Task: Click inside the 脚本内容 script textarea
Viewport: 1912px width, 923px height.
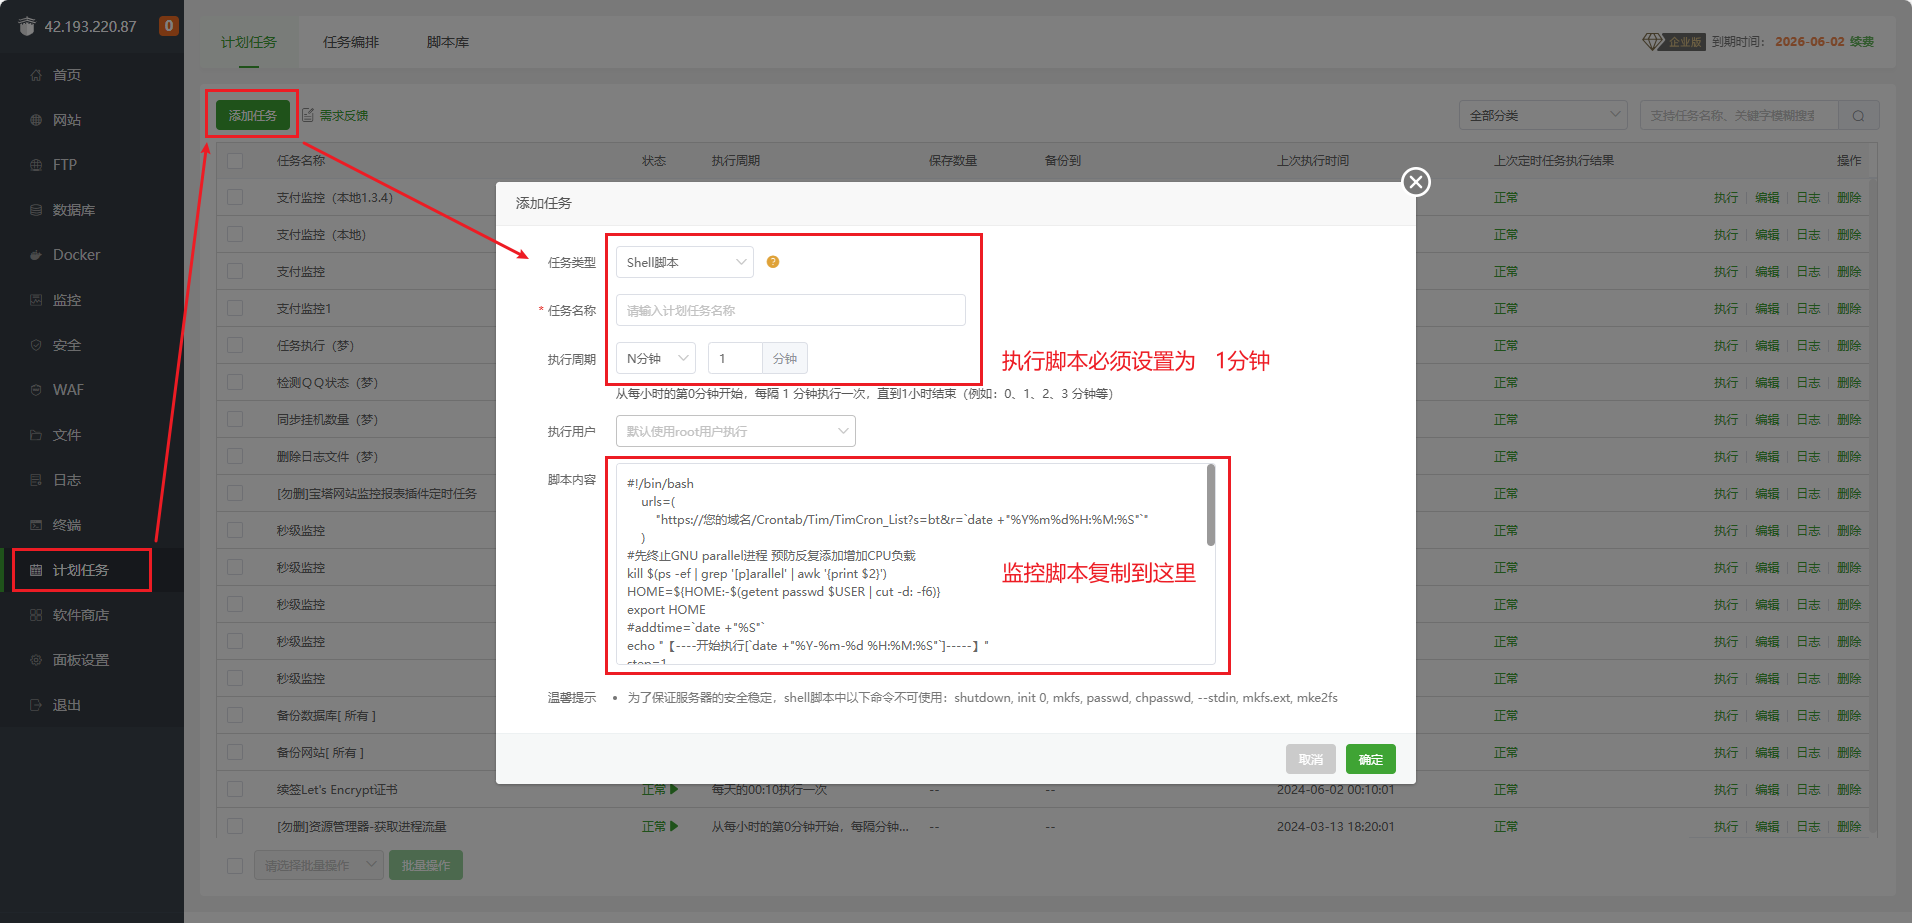Action: tap(910, 564)
